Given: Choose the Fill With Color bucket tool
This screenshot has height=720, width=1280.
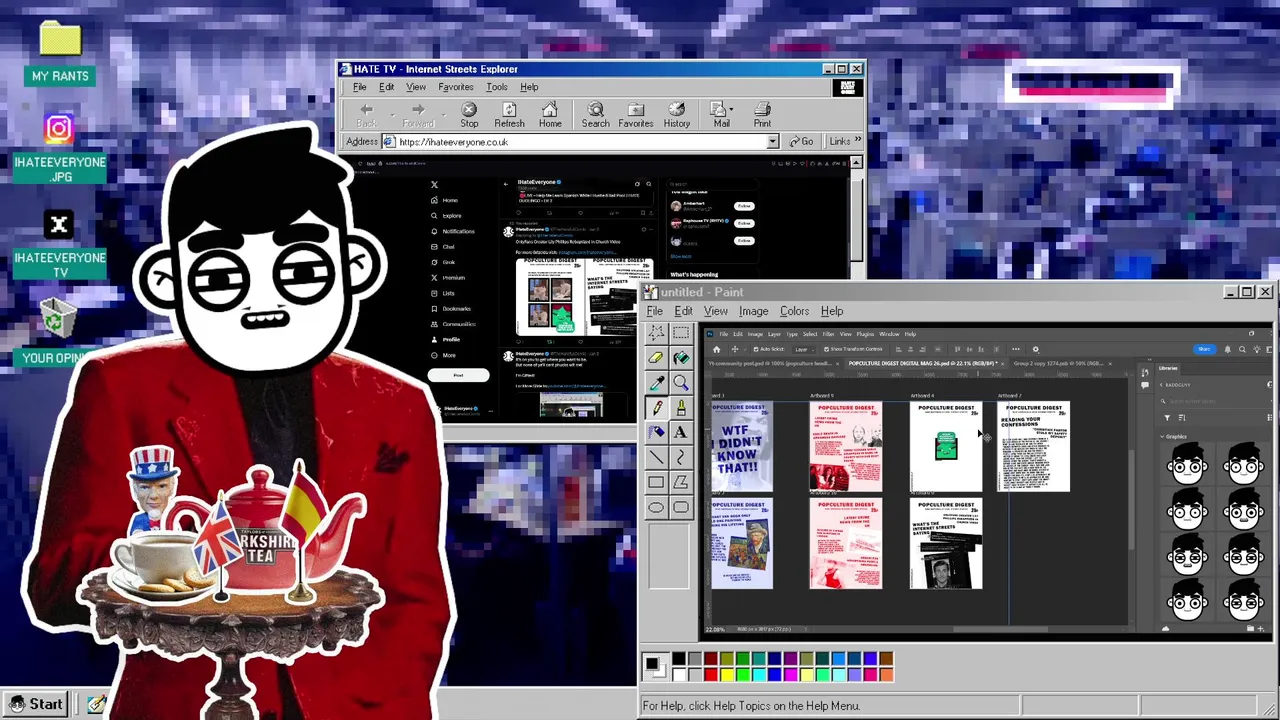Looking at the screenshot, I should (681, 358).
